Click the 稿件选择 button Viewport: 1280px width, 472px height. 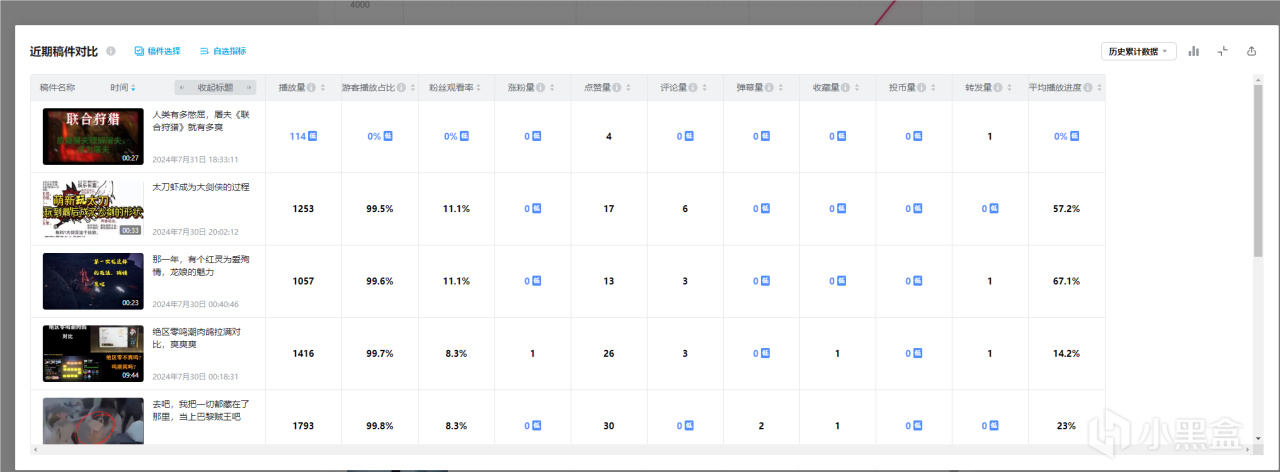(157, 51)
